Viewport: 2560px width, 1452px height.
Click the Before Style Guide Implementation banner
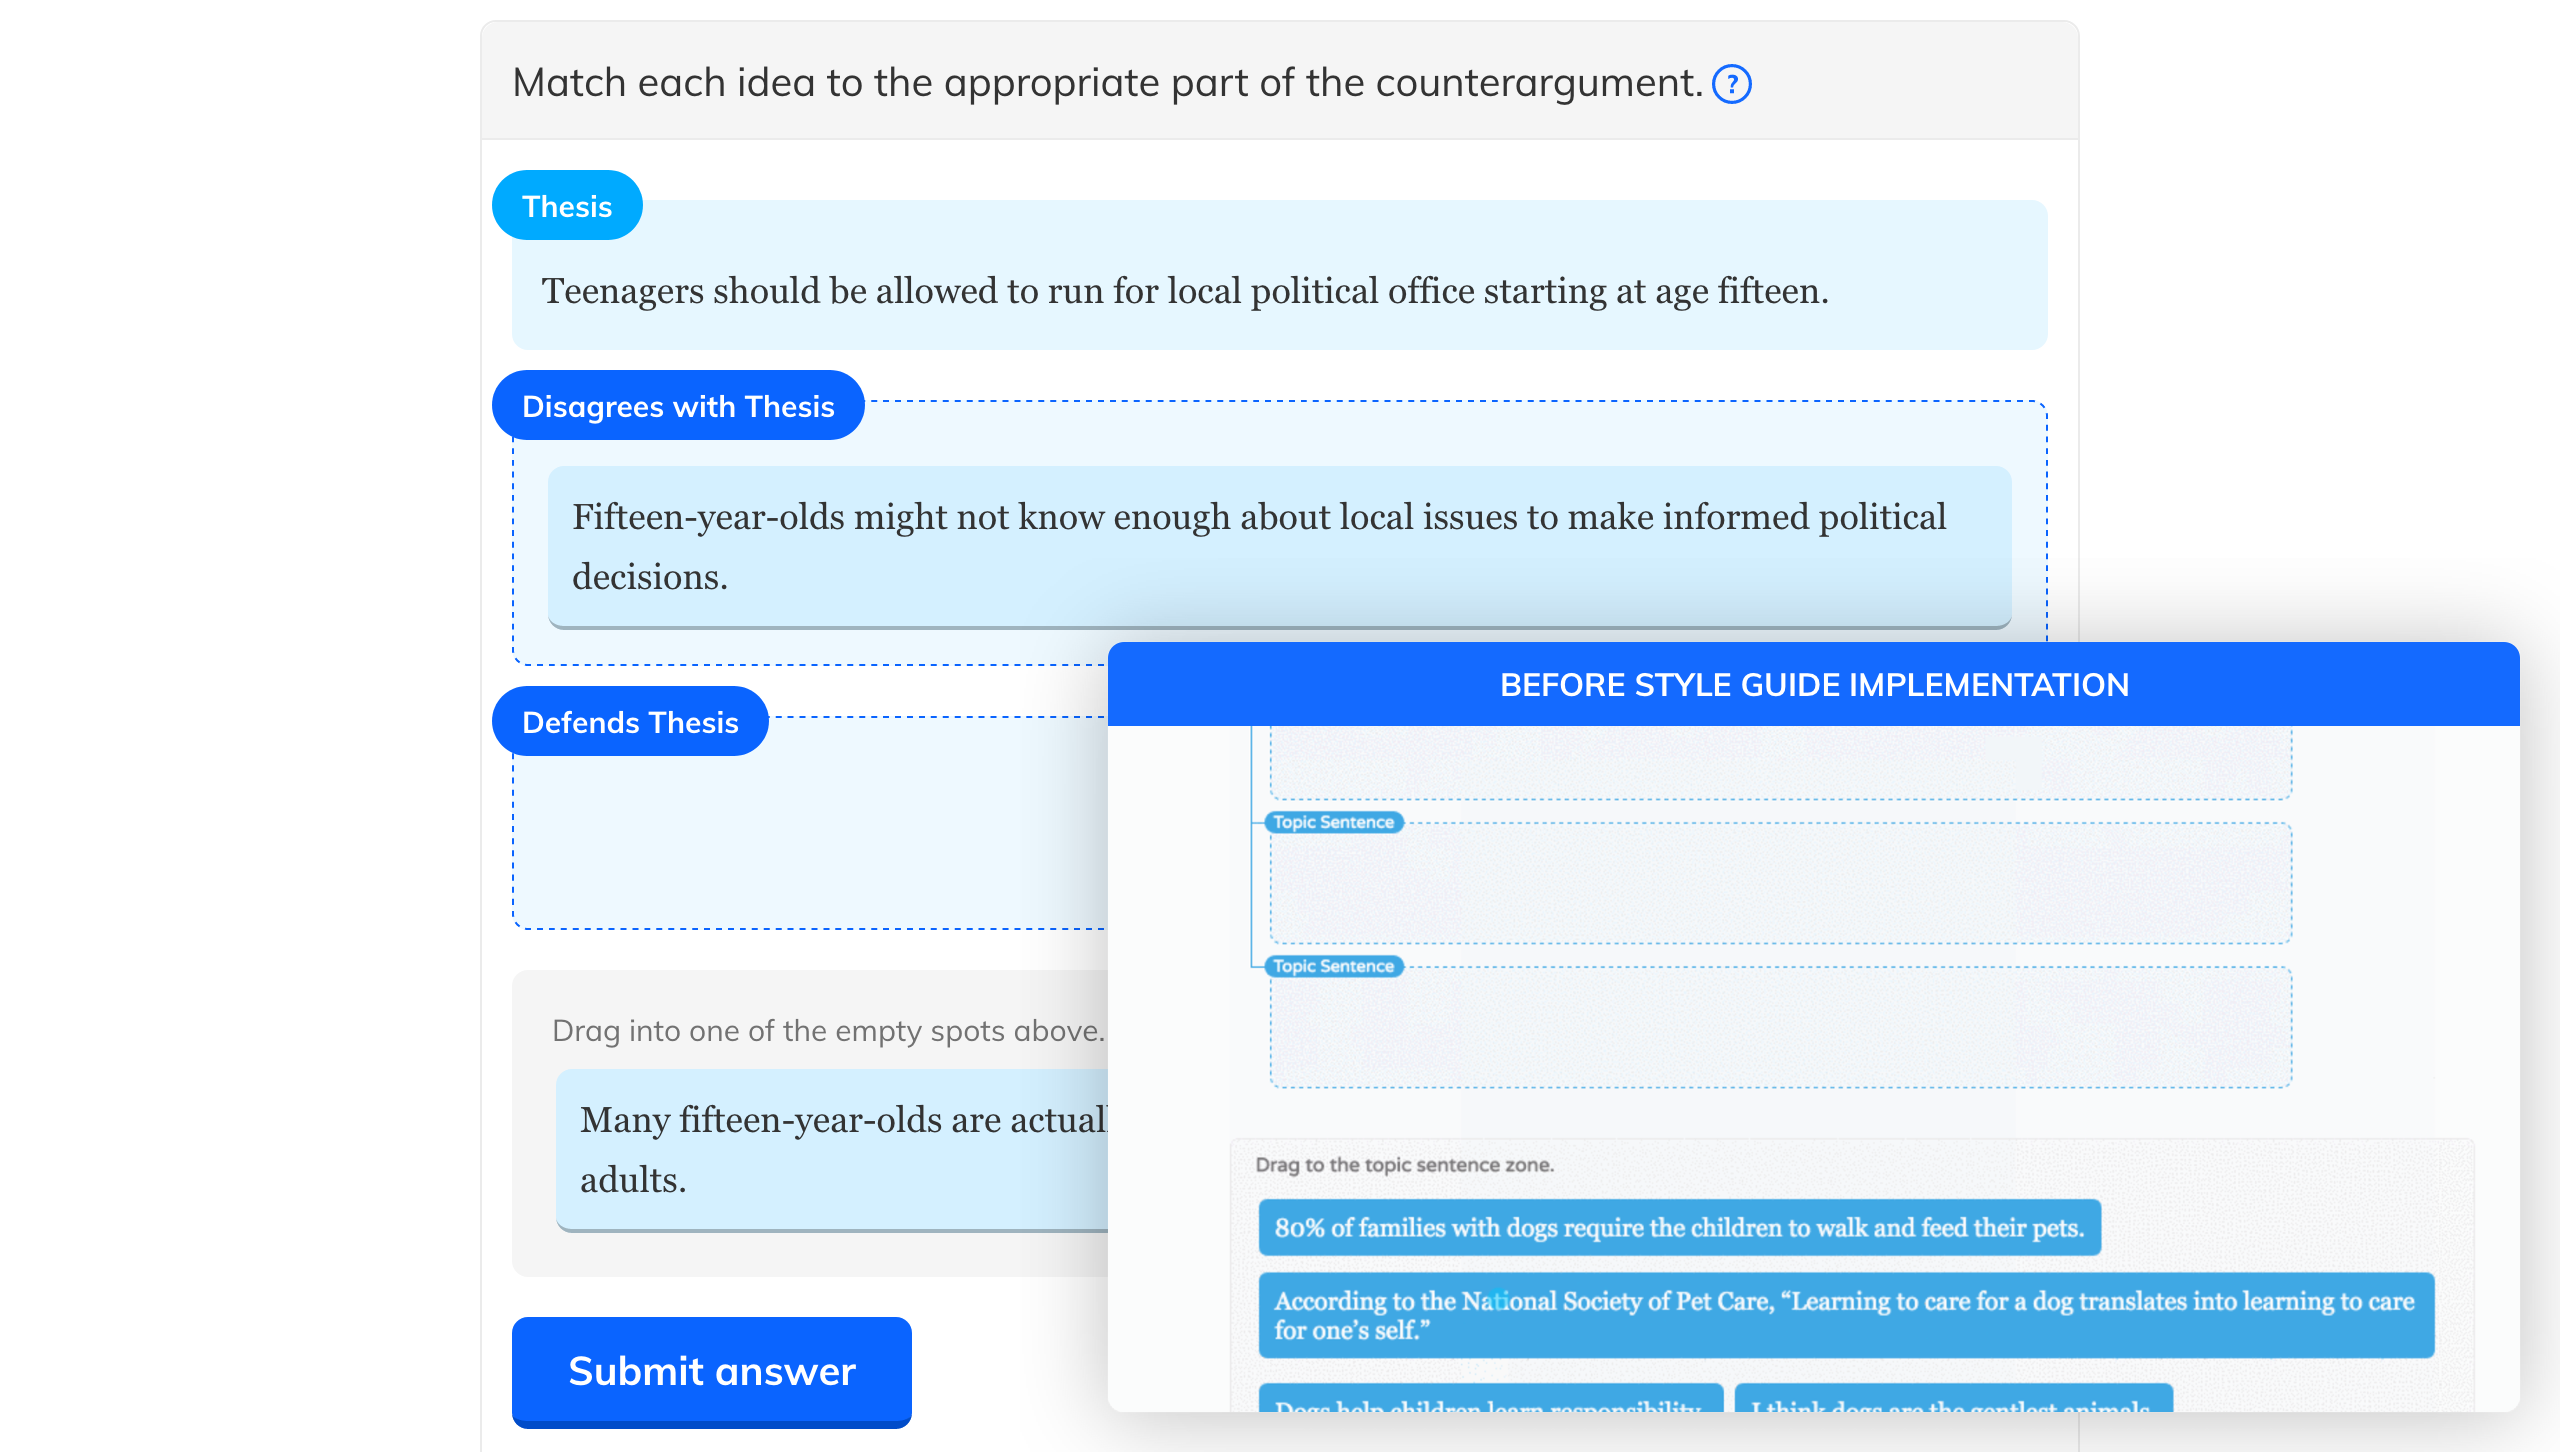(1813, 685)
